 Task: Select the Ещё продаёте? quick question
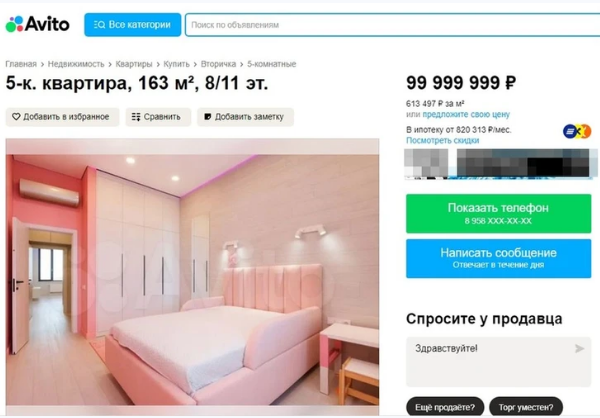pyautogui.click(x=445, y=407)
